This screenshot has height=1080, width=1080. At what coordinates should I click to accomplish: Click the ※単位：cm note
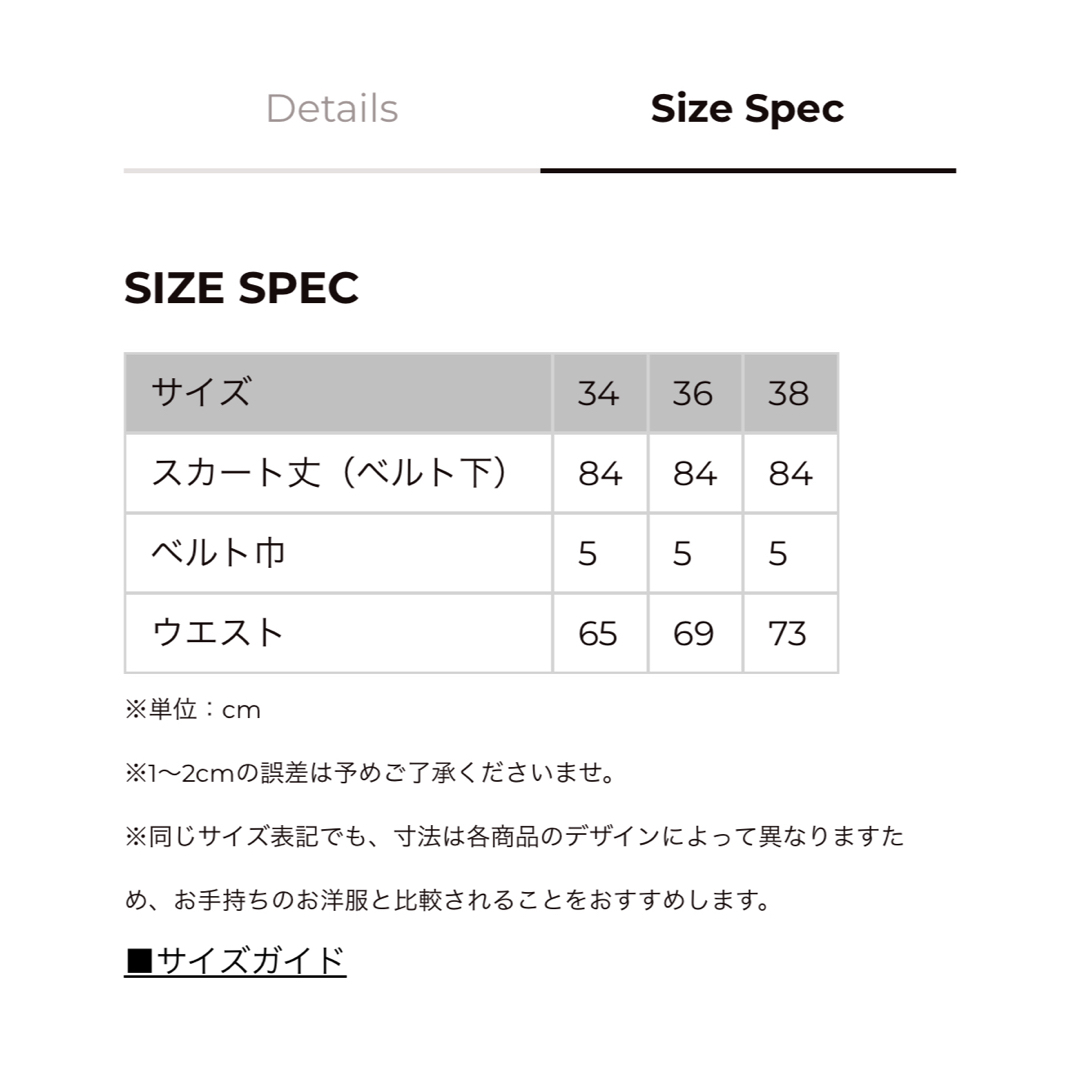coord(193,709)
